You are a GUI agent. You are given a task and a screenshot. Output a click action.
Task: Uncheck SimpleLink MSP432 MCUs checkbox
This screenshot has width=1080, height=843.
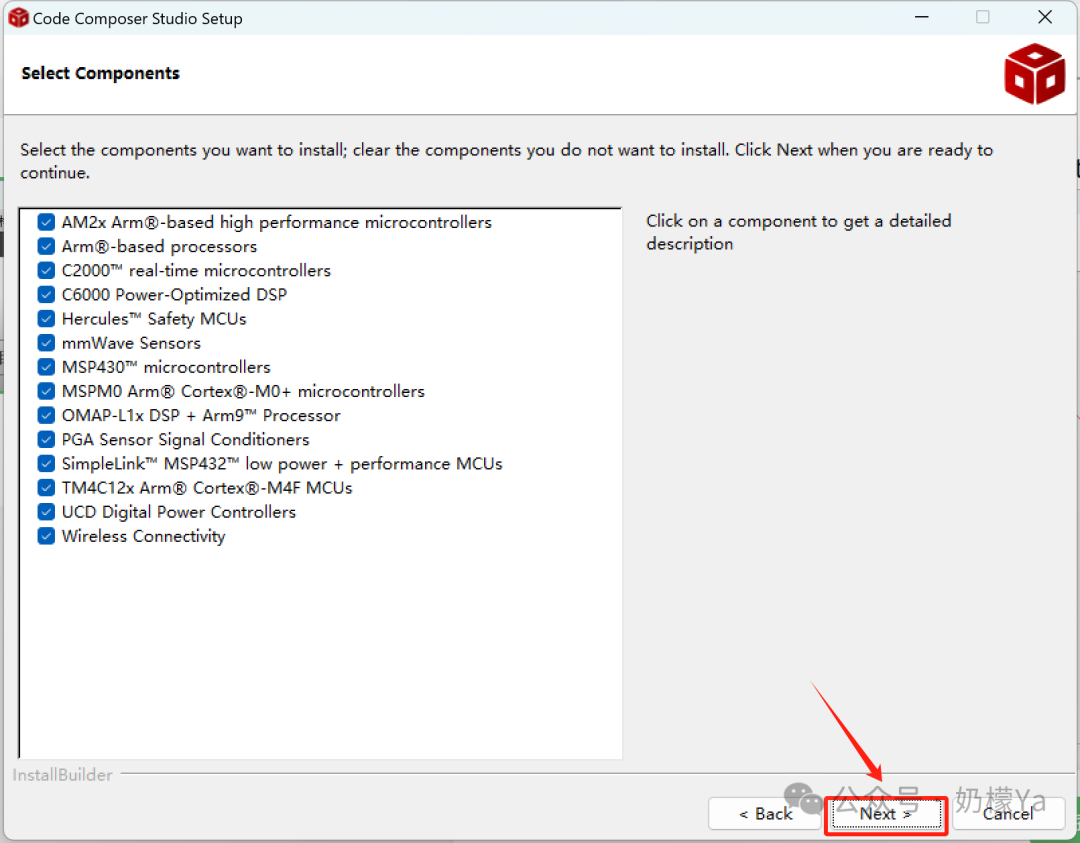[x=46, y=464]
